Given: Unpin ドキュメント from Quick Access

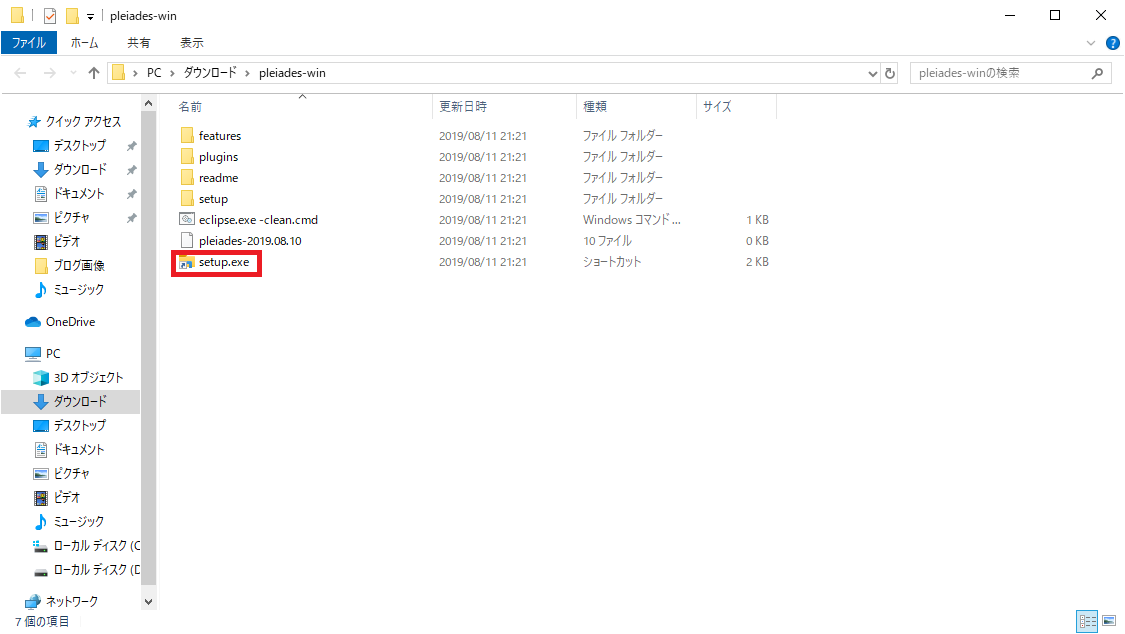Looking at the screenshot, I should click(x=131, y=194).
